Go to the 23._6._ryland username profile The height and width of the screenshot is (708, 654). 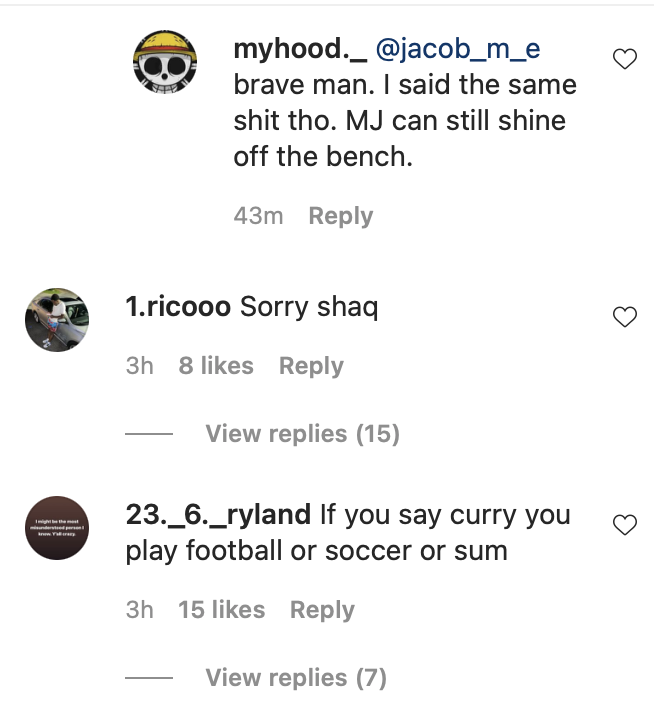click(x=218, y=514)
